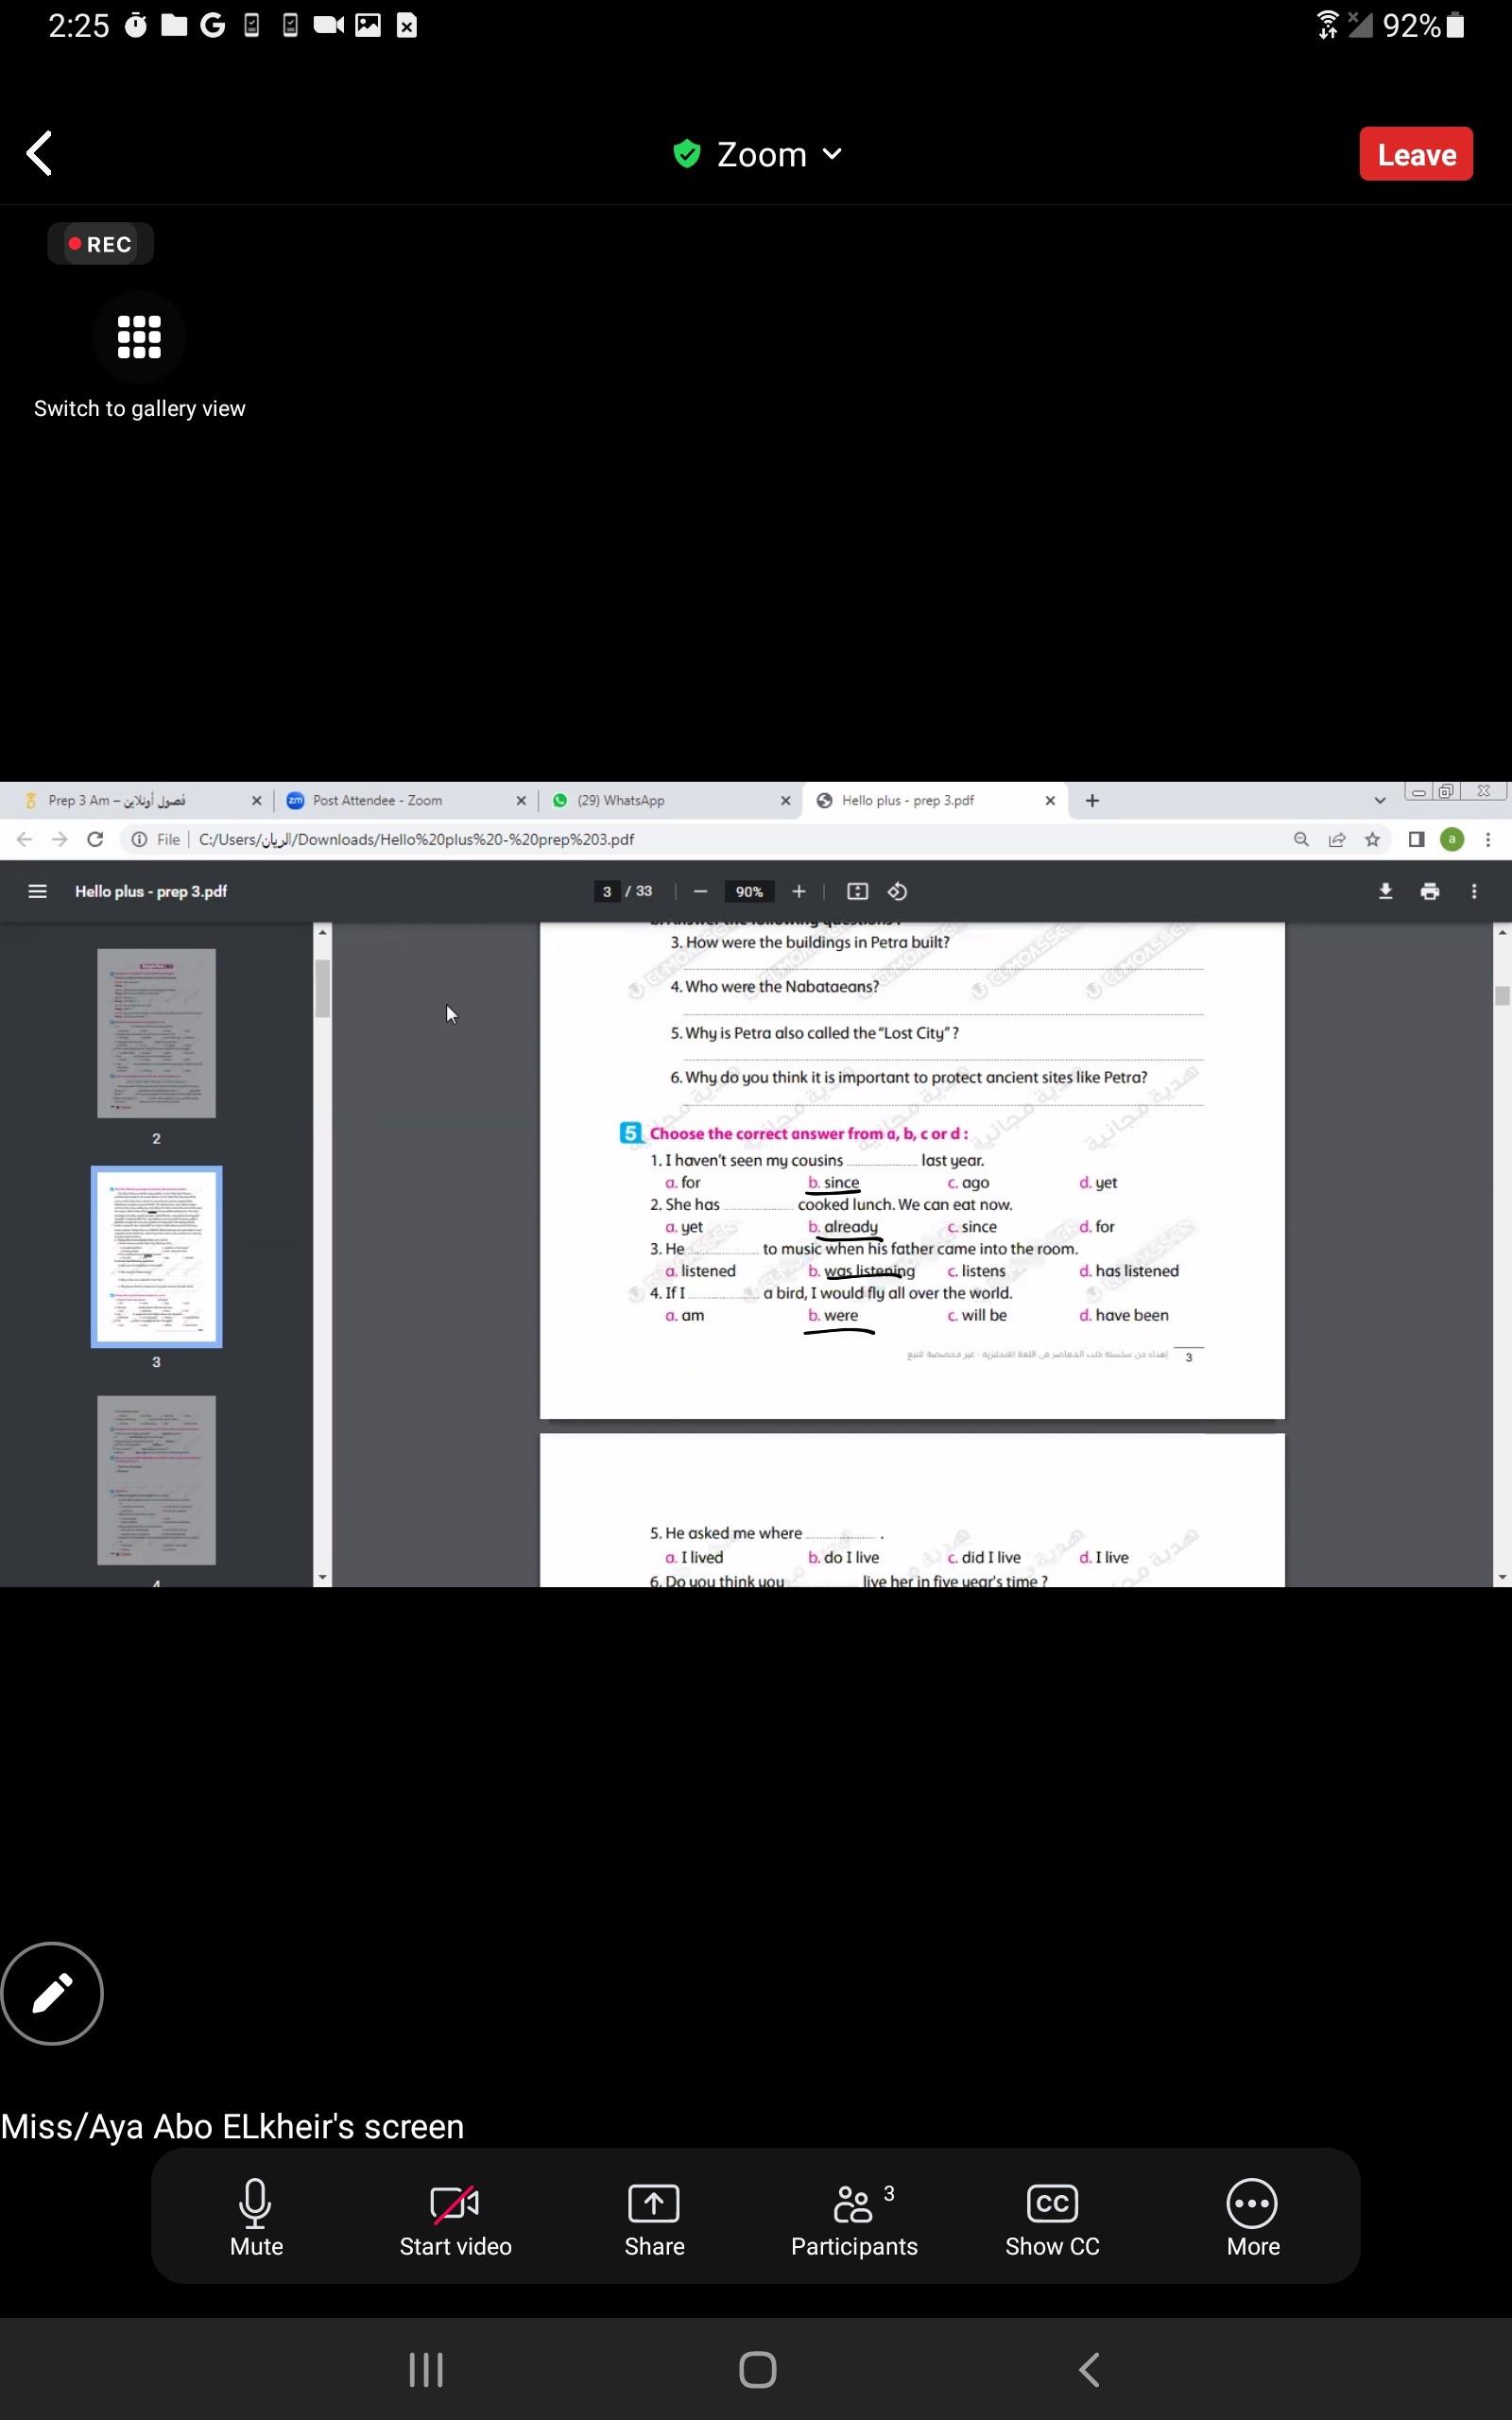Show closed captions
This screenshot has height=2420, width=1512.
(1052, 2216)
